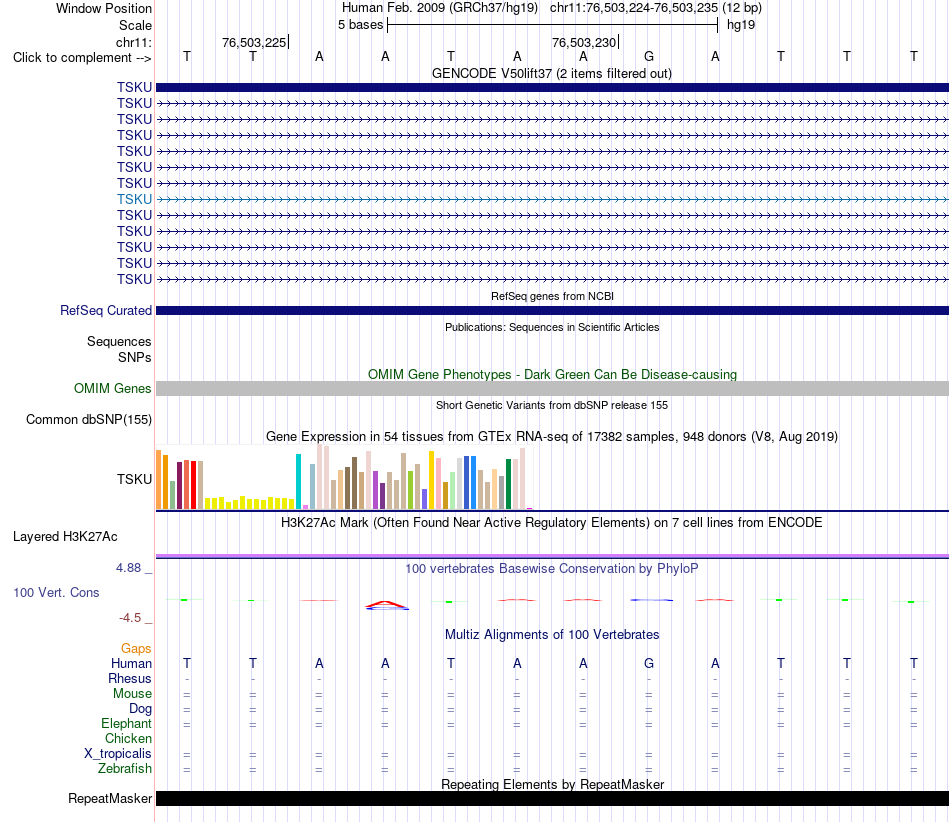Screen dimensions: 950x822
Task: Click the Human alignment row label
Action: coord(131,664)
